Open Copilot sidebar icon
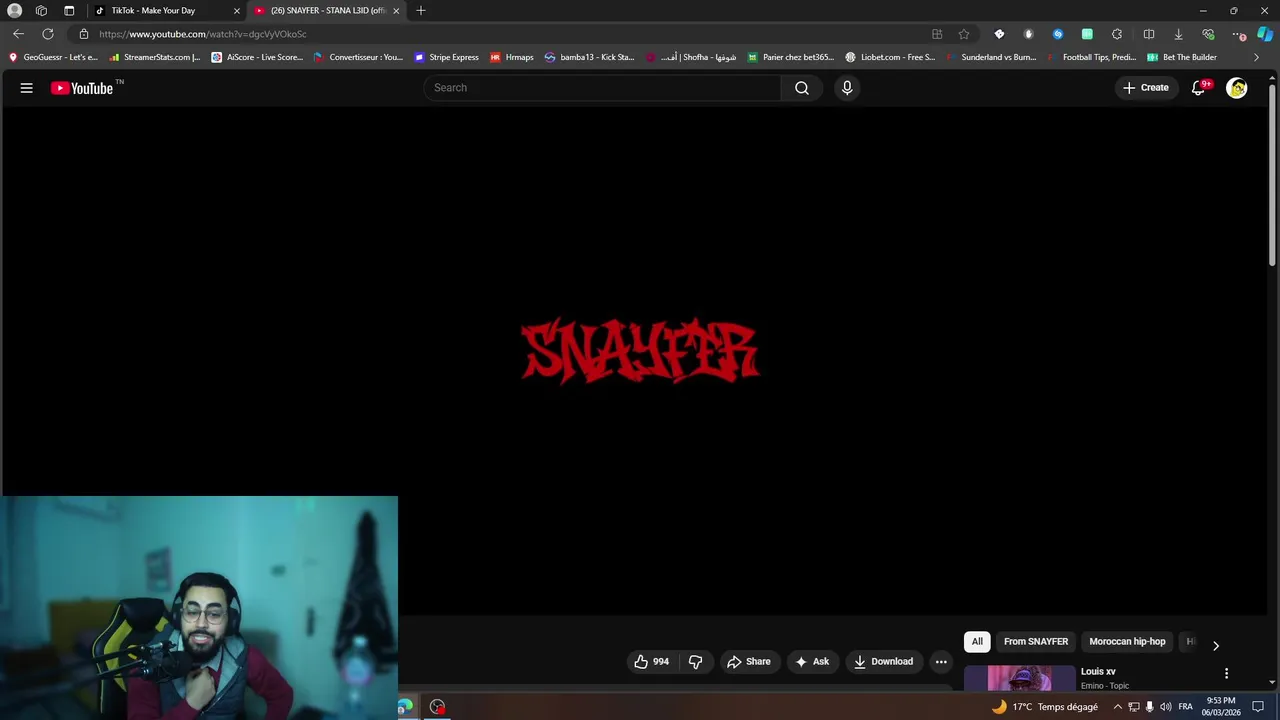This screenshot has height=720, width=1280. point(1265,34)
